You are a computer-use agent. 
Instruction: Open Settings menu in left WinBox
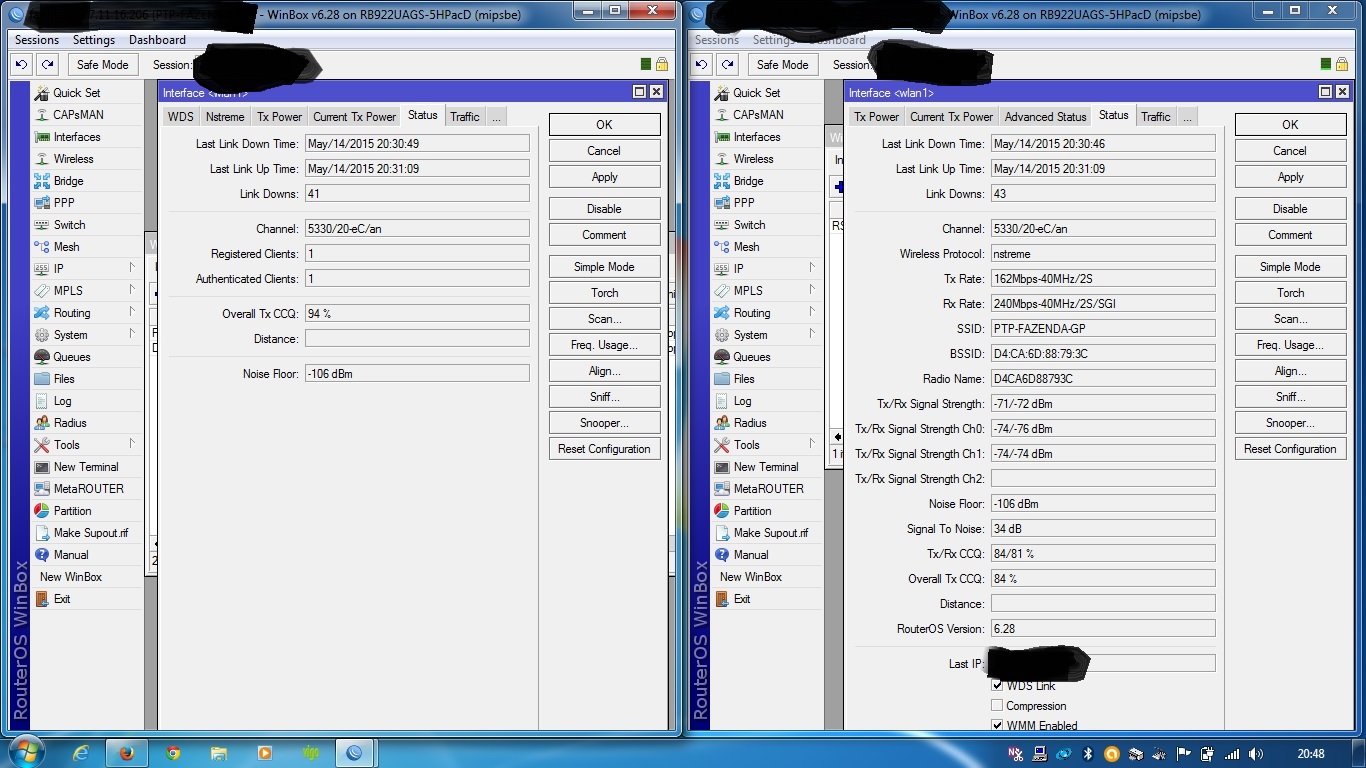click(94, 40)
